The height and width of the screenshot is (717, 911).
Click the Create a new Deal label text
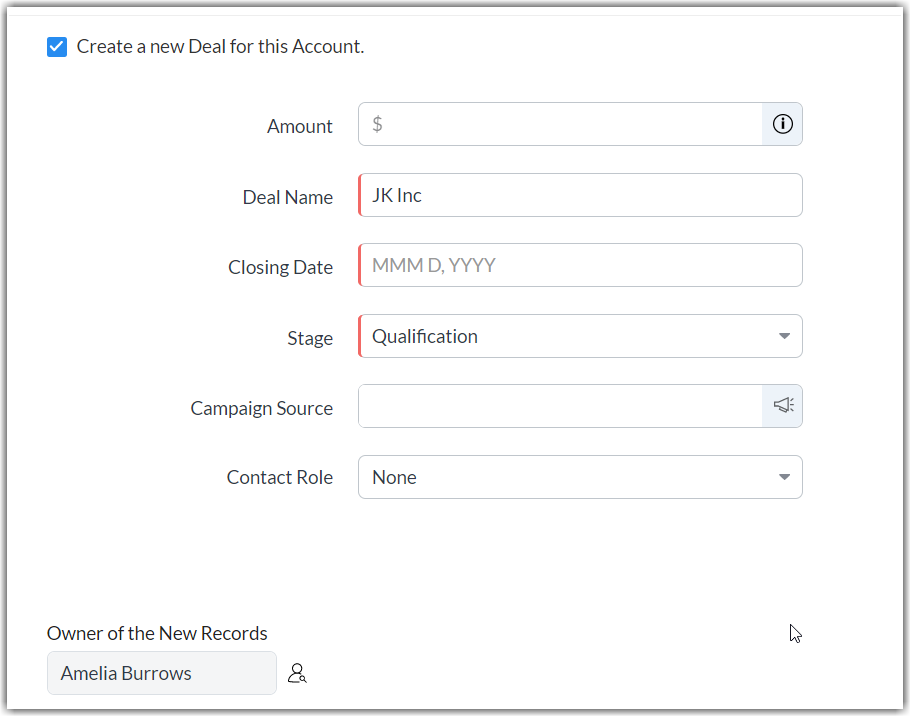pyautogui.click(x=220, y=46)
